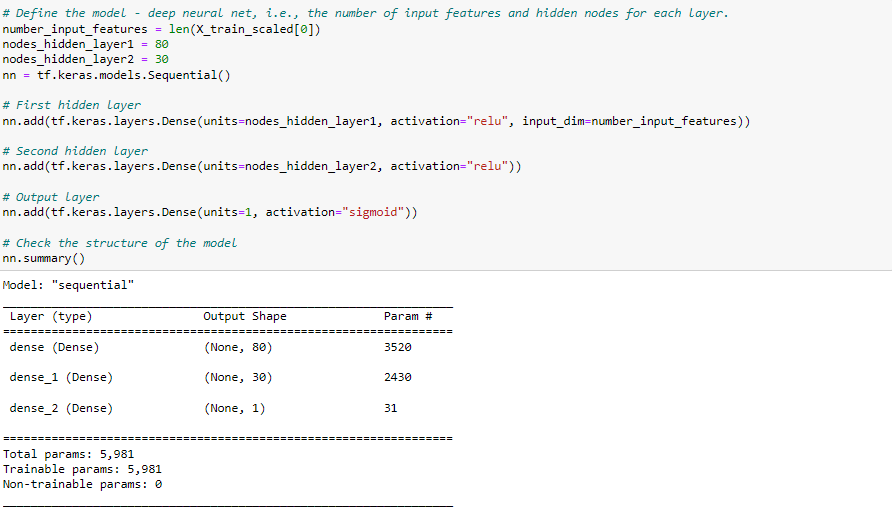Screen dimensions: 892x510
Task: Click the '# Check the structure of the model' comment
Action: click(x=119, y=243)
